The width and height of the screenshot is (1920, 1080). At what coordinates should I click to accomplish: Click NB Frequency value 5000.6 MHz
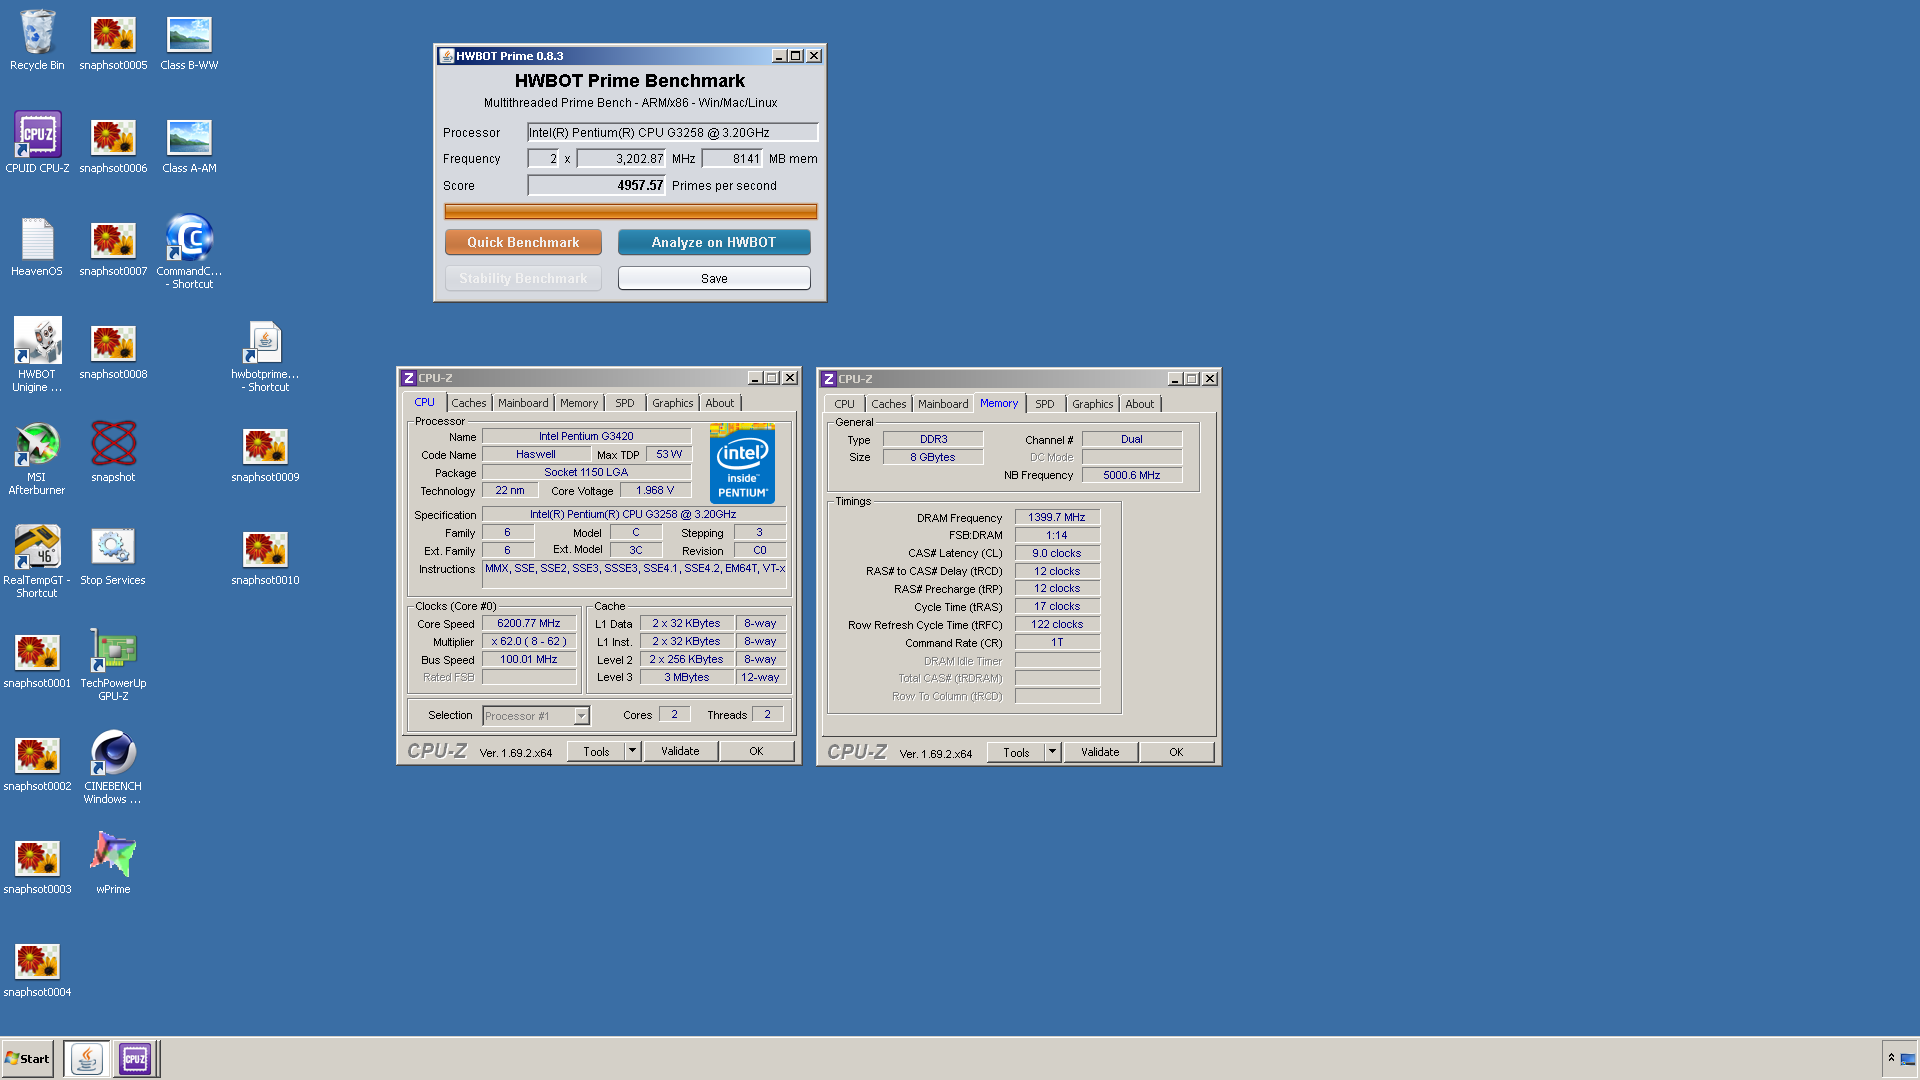[1132, 475]
